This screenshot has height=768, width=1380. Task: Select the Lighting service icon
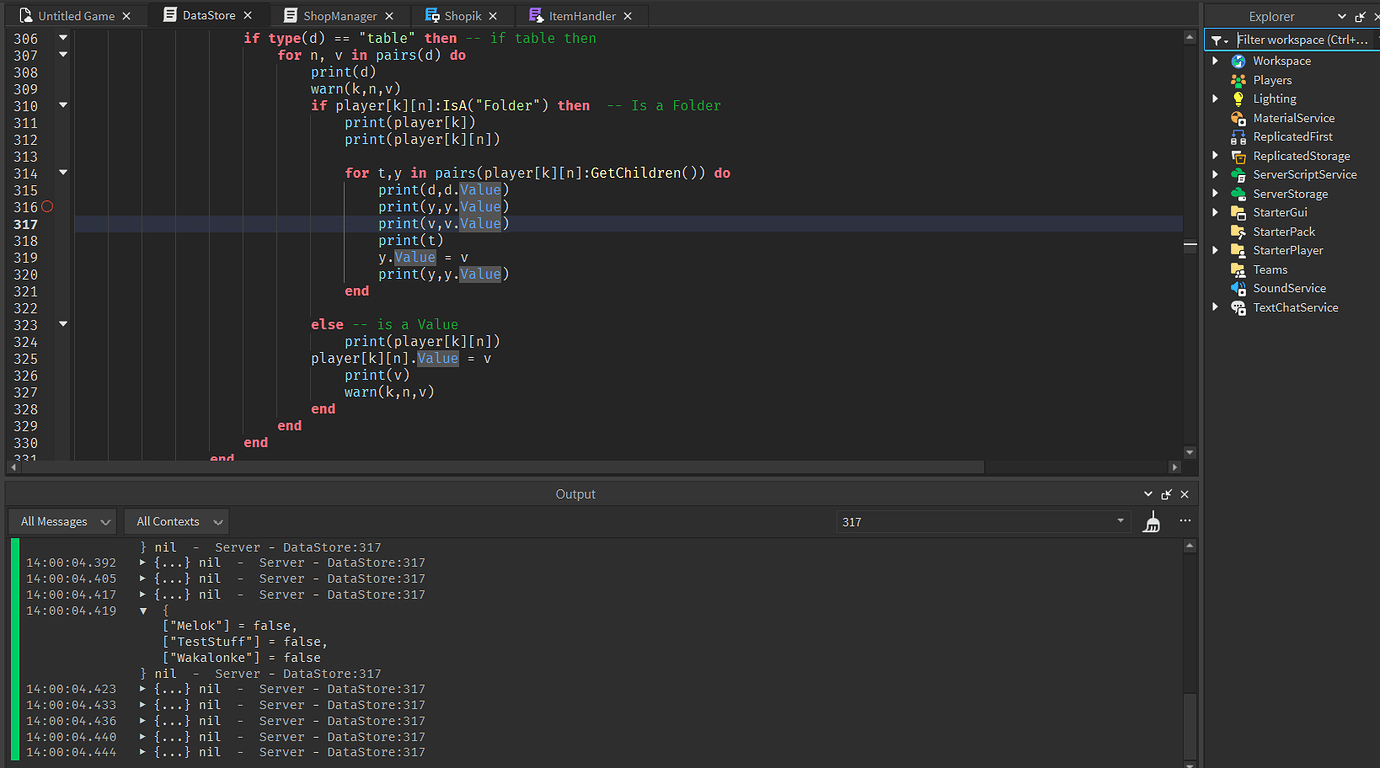coord(1238,98)
